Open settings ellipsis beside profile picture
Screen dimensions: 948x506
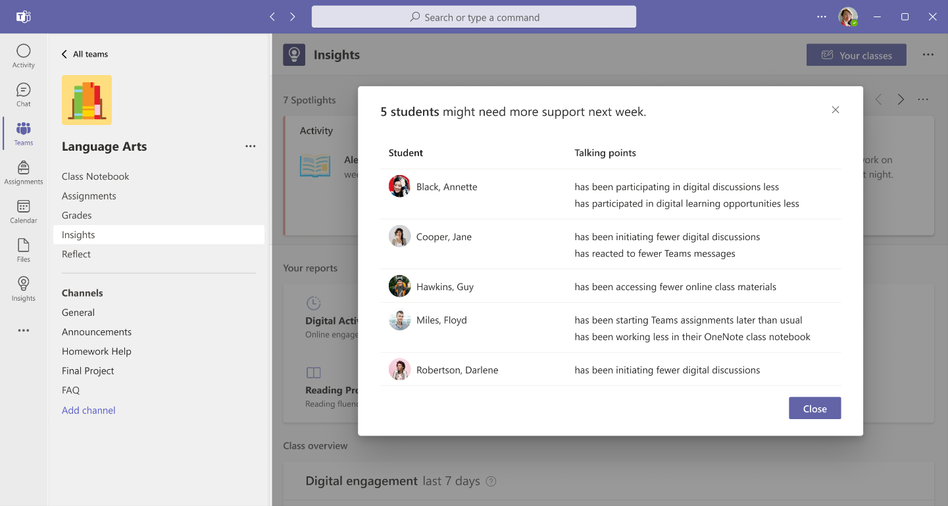[x=821, y=17]
